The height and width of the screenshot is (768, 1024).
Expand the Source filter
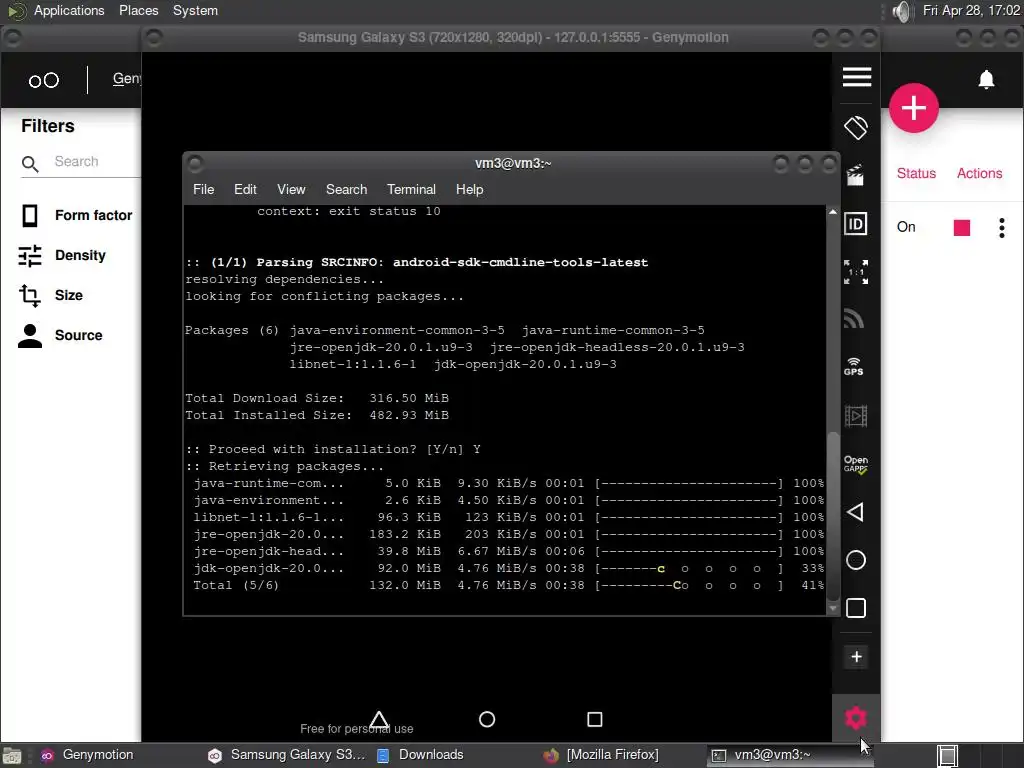[60, 335]
